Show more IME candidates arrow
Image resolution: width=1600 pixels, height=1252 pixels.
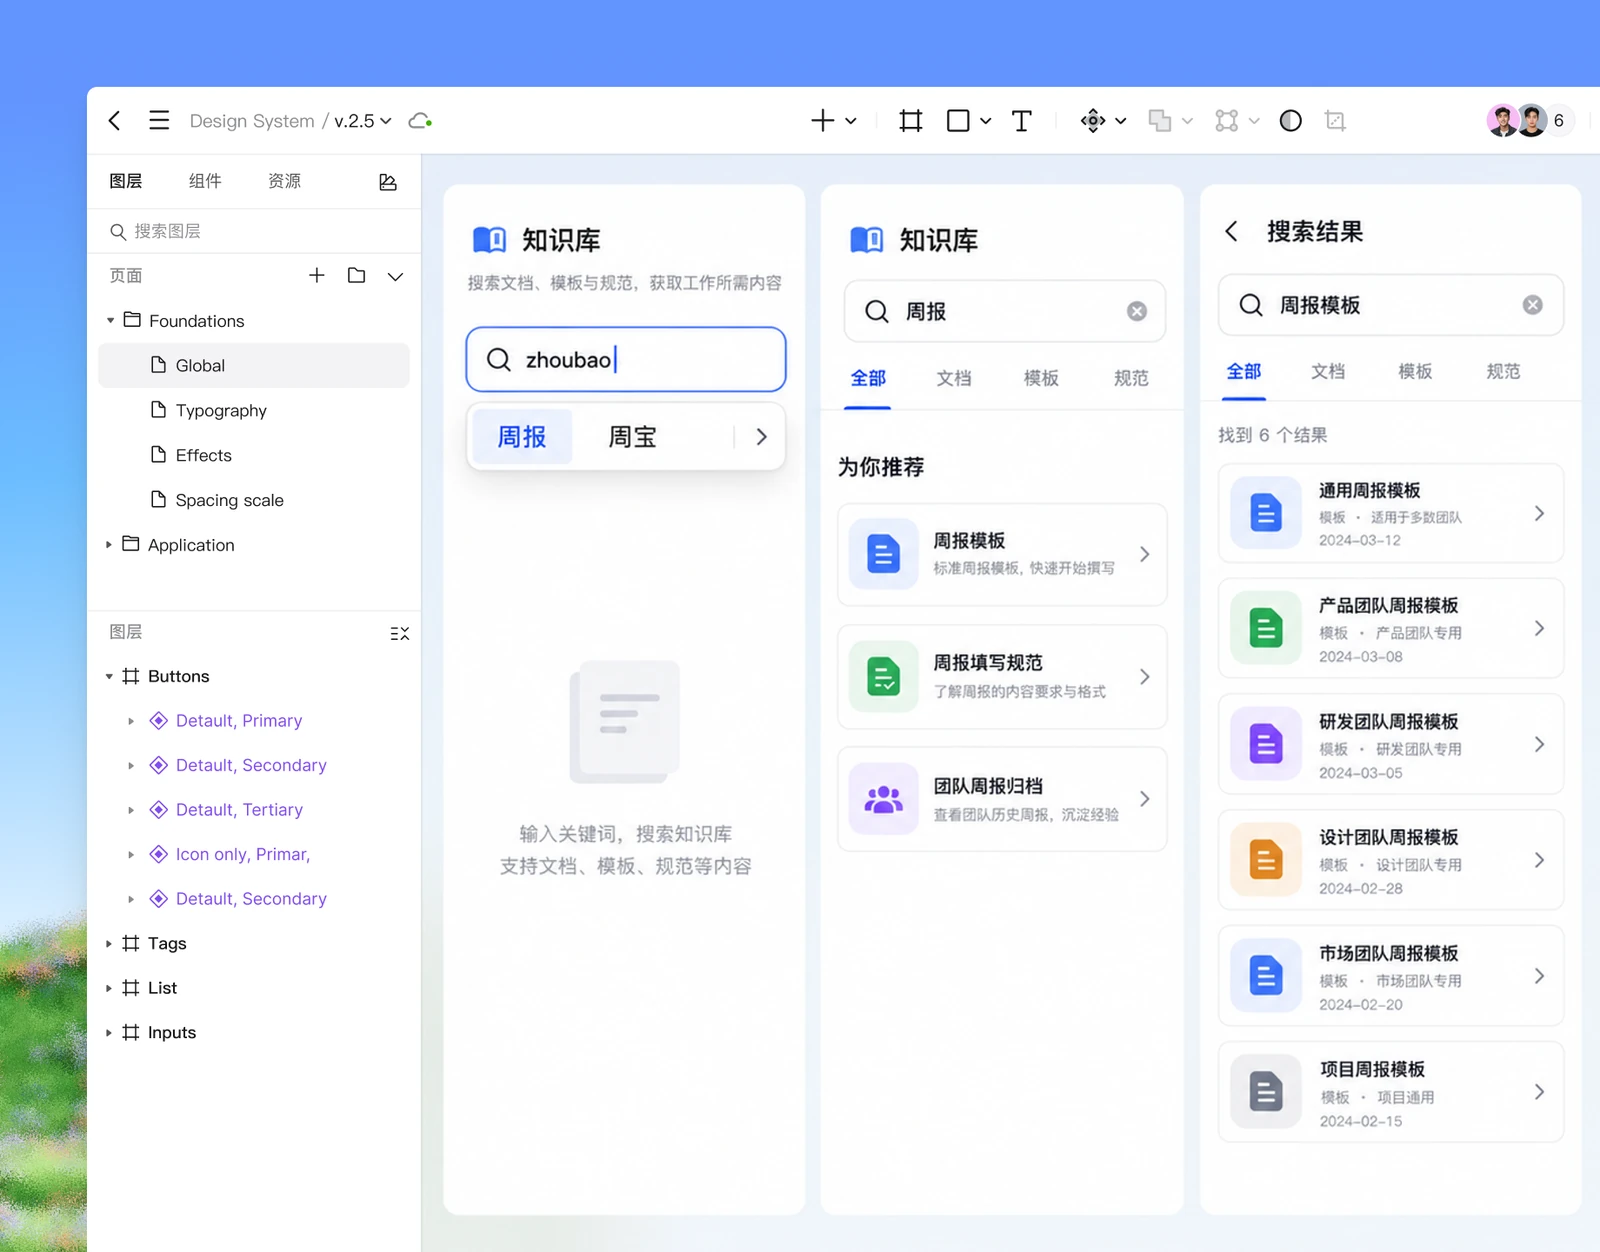click(761, 437)
